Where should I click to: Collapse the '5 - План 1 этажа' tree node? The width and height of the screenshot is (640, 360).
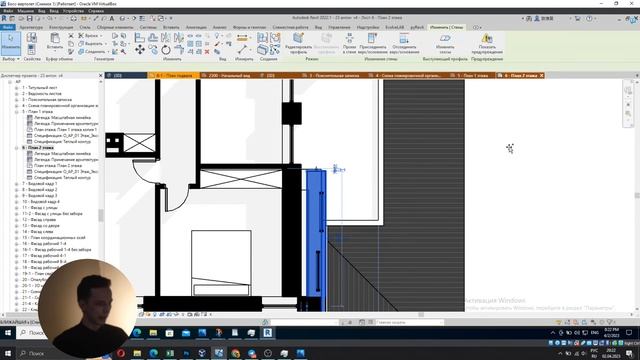pos(17,111)
